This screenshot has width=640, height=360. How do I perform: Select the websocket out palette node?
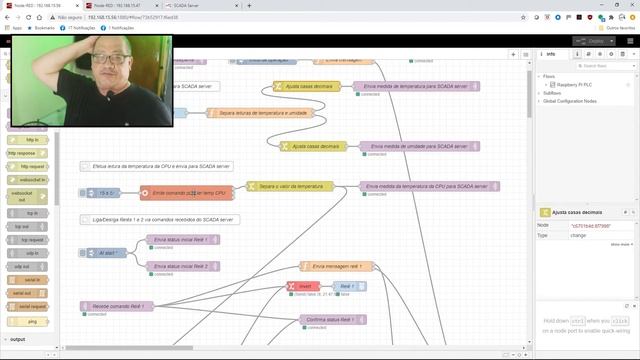pyautogui.click(x=27, y=196)
